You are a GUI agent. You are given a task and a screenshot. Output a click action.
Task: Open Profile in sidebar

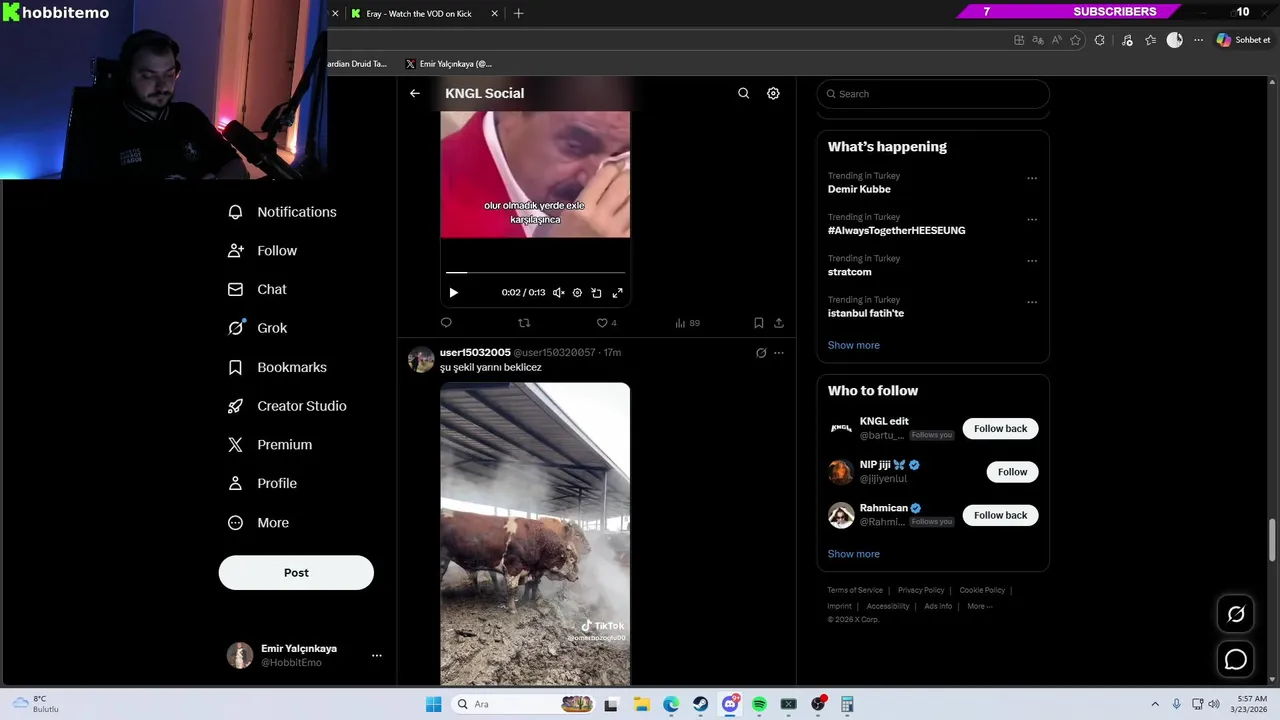pyautogui.click(x=263, y=483)
